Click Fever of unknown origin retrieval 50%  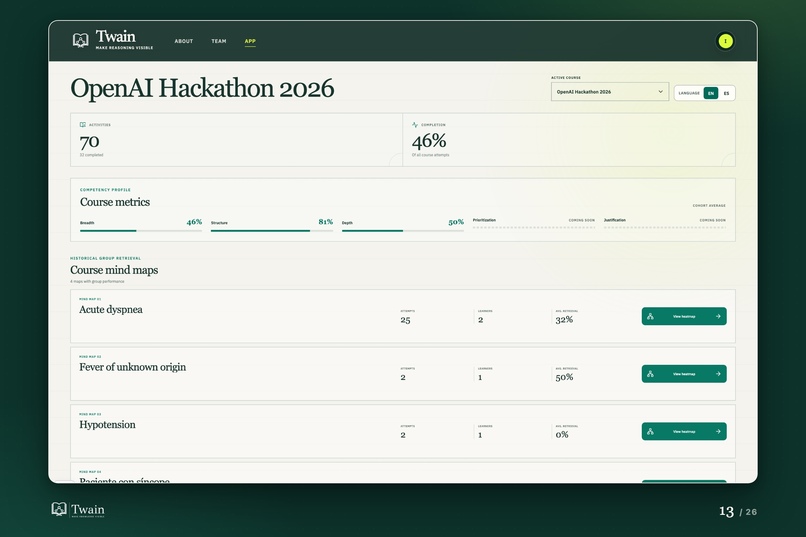point(564,377)
